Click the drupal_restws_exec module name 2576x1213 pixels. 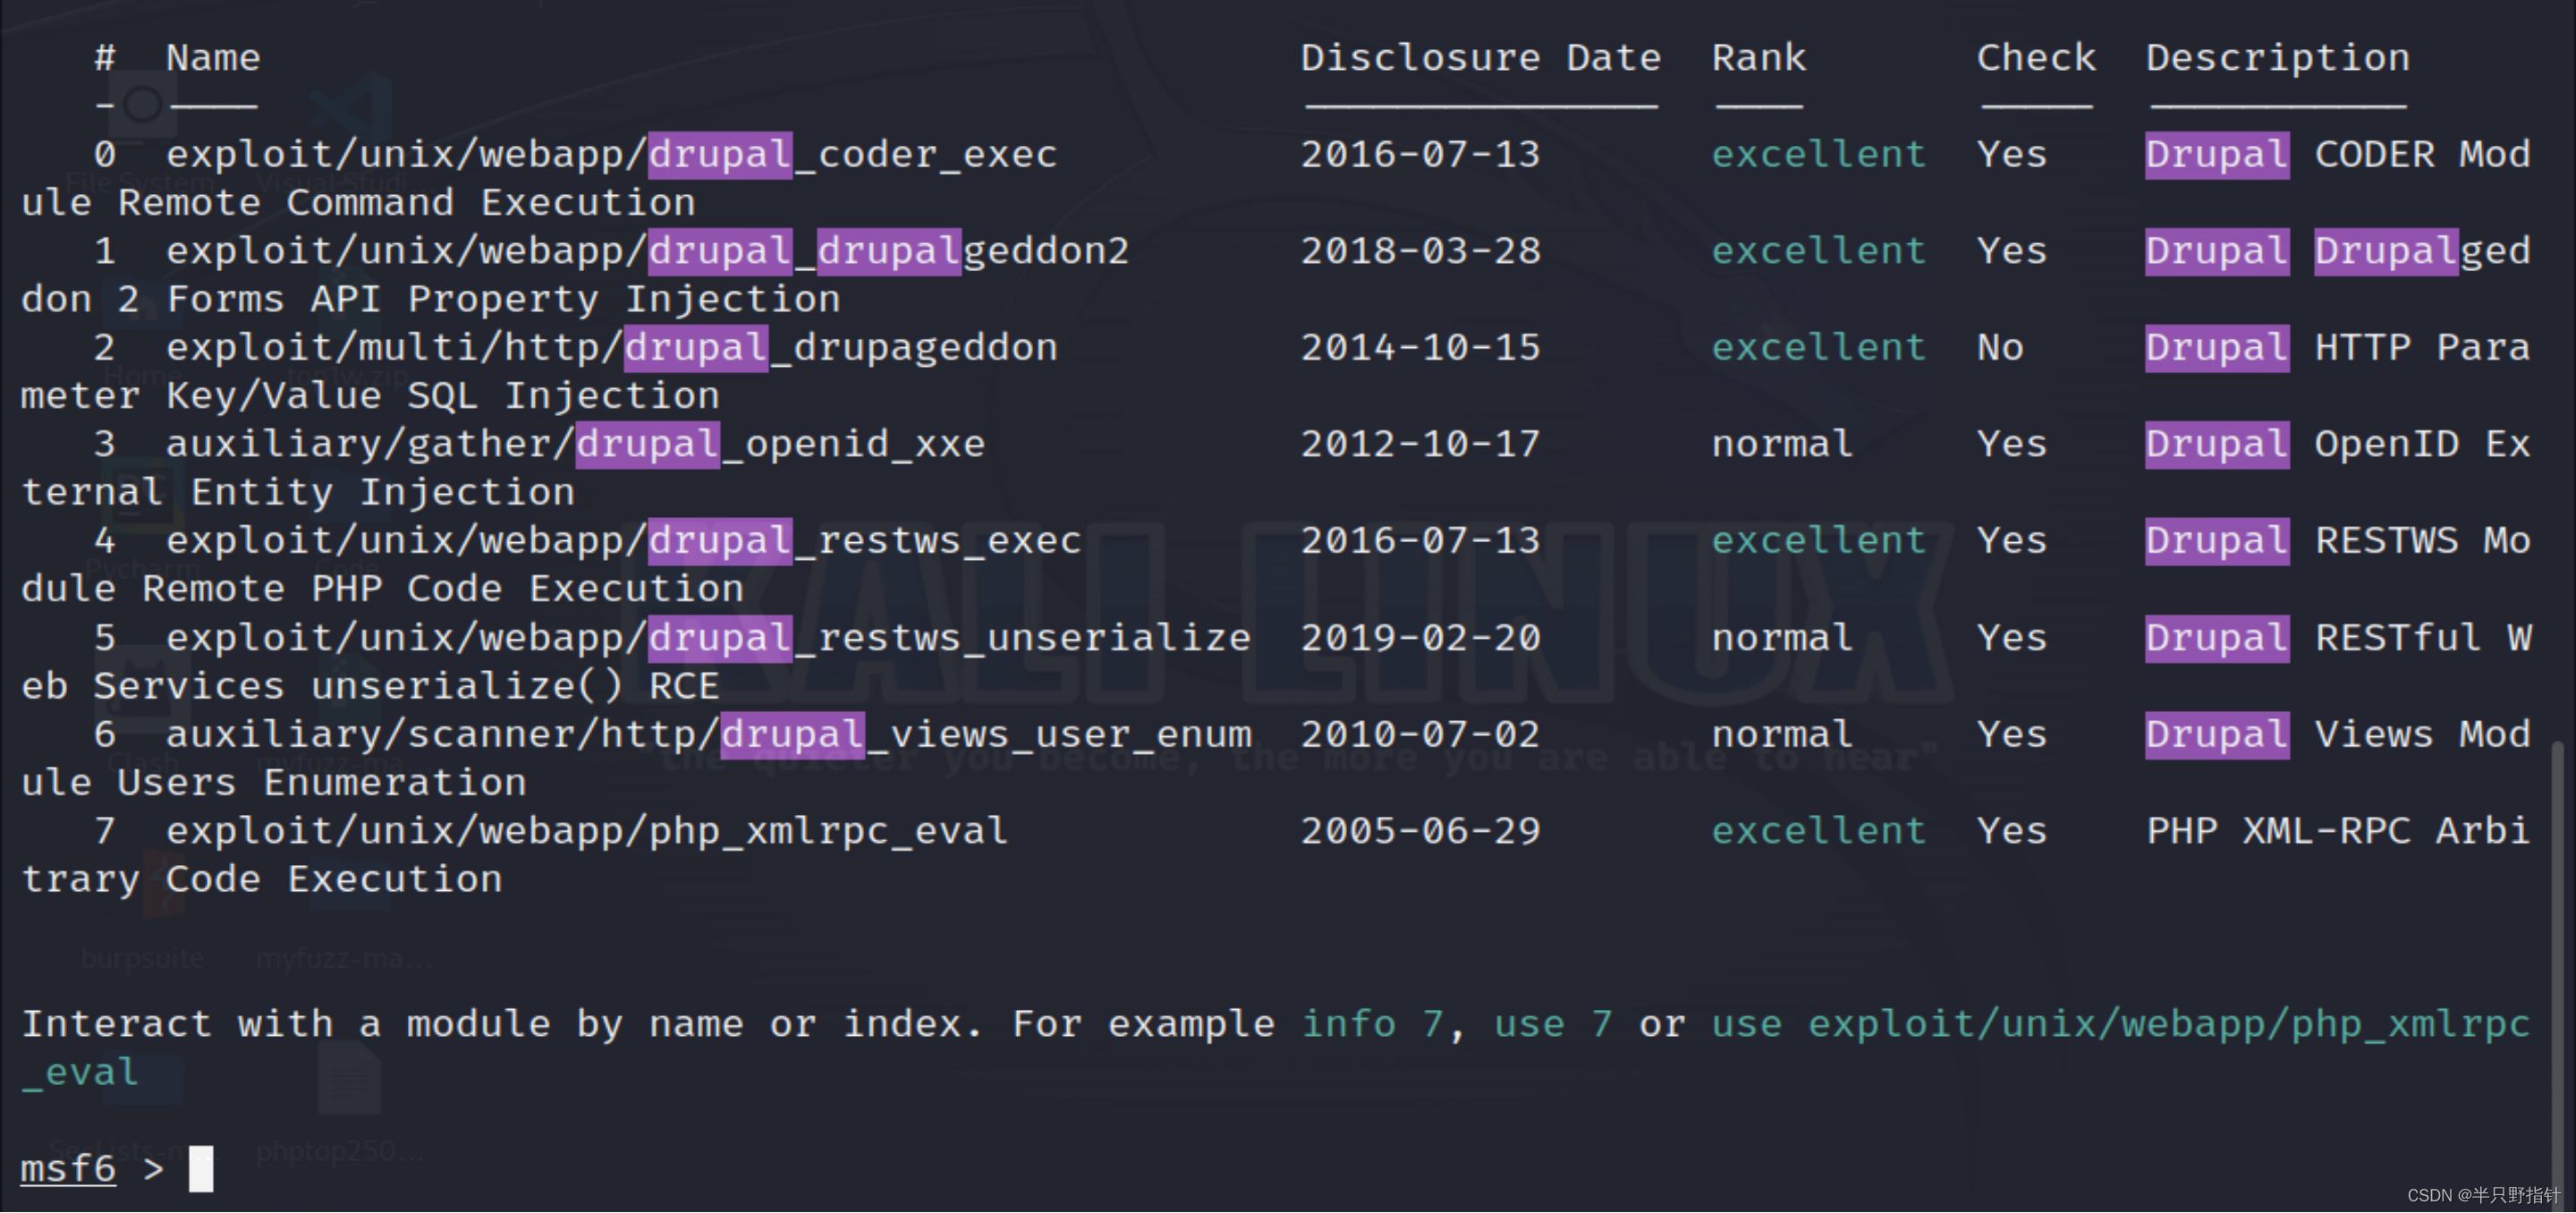click(x=865, y=541)
